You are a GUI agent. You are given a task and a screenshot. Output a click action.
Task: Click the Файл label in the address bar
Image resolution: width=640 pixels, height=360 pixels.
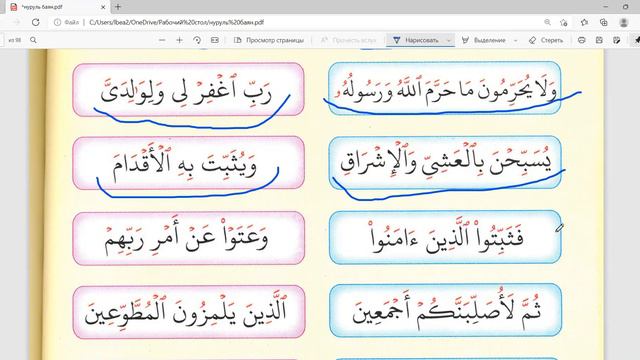(71, 22)
